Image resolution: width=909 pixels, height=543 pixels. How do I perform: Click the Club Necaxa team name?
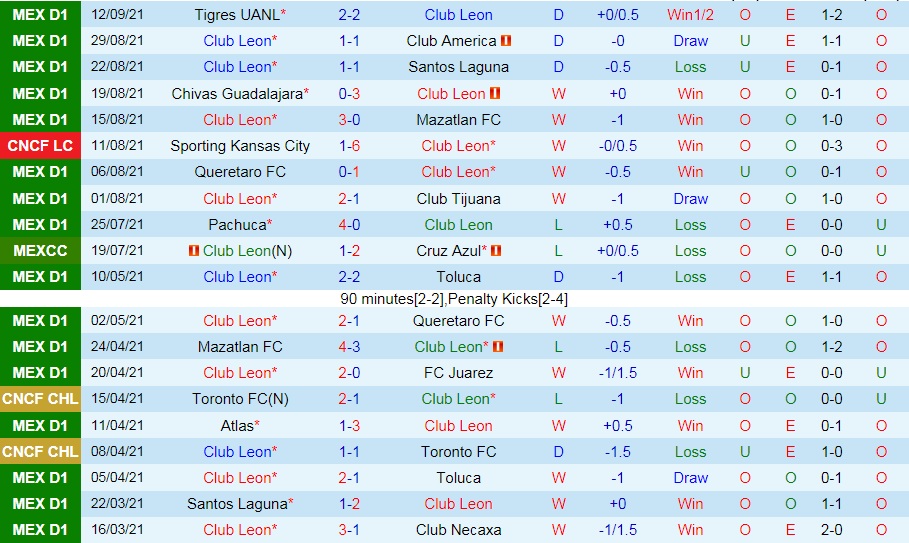click(458, 530)
